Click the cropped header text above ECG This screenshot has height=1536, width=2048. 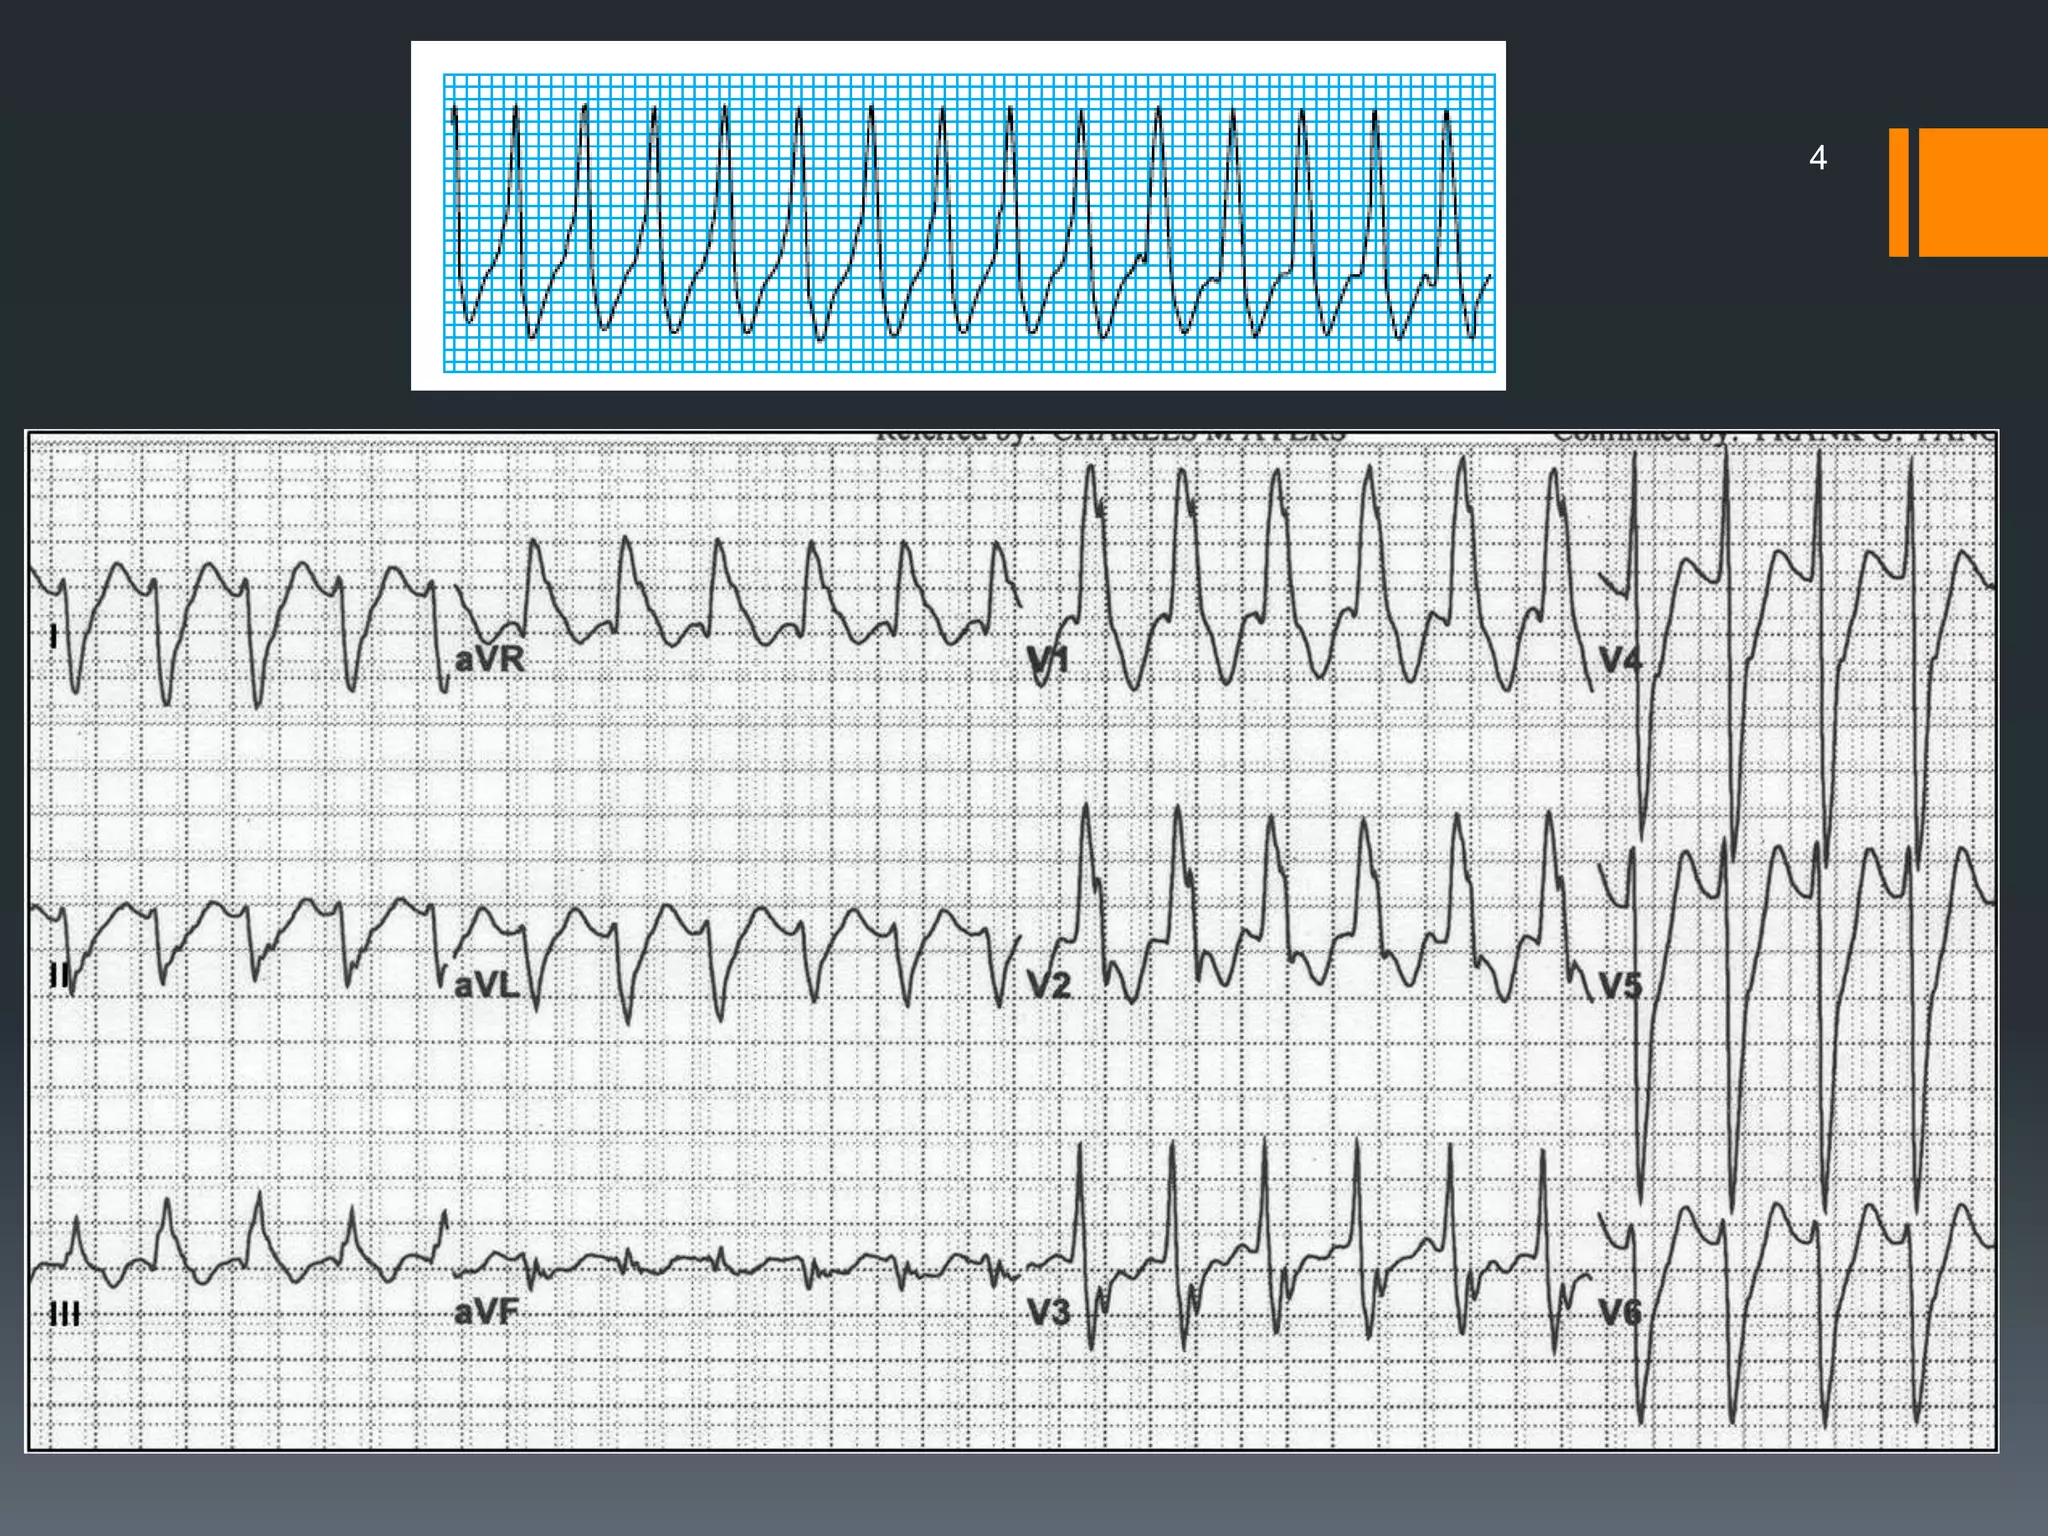pos(1110,436)
